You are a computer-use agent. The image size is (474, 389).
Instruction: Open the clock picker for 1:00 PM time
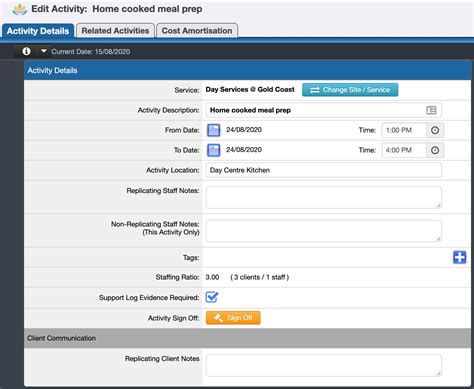point(435,130)
